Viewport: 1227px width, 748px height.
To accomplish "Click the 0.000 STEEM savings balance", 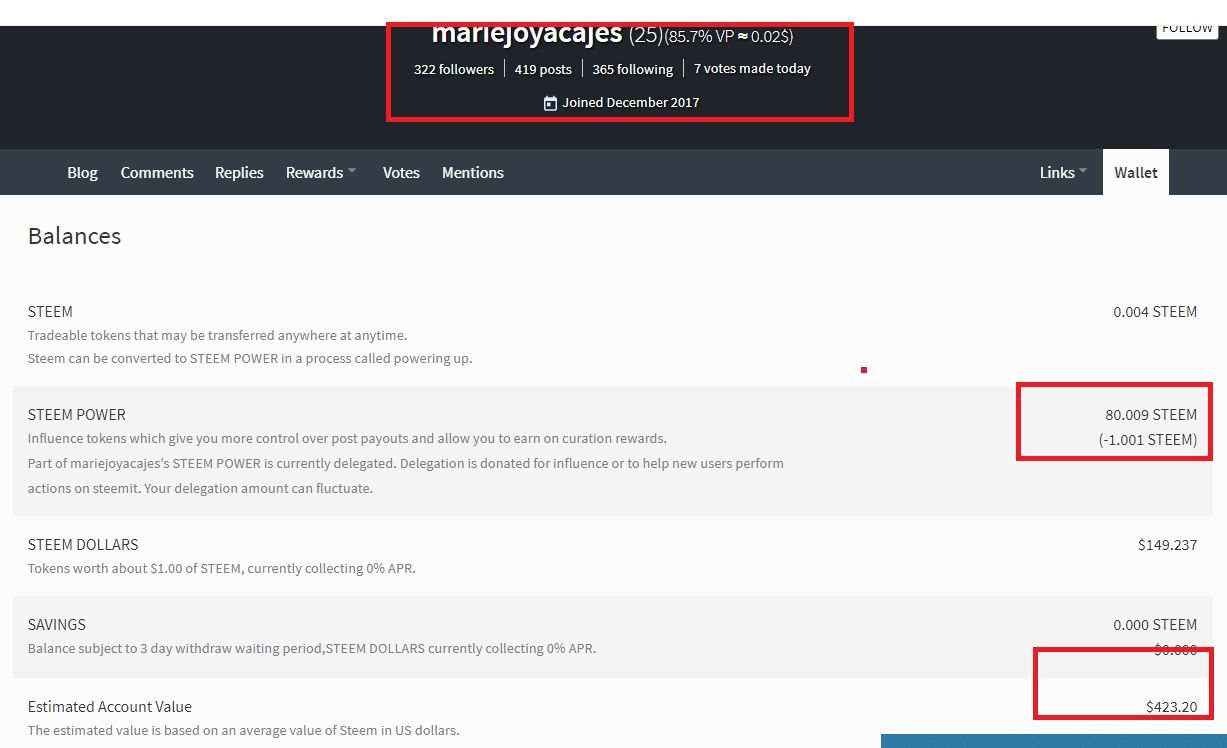I will coord(1155,625).
